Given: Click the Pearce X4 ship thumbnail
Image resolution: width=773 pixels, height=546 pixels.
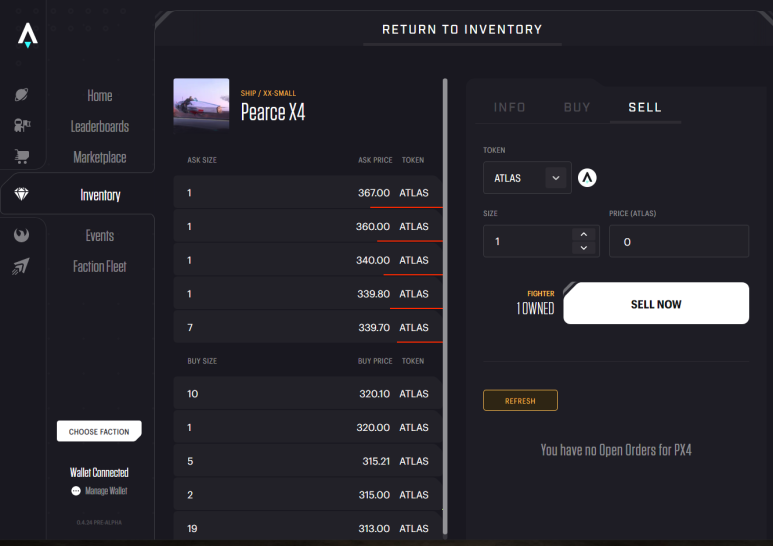Looking at the screenshot, I should pyautogui.click(x=201, y=103).
